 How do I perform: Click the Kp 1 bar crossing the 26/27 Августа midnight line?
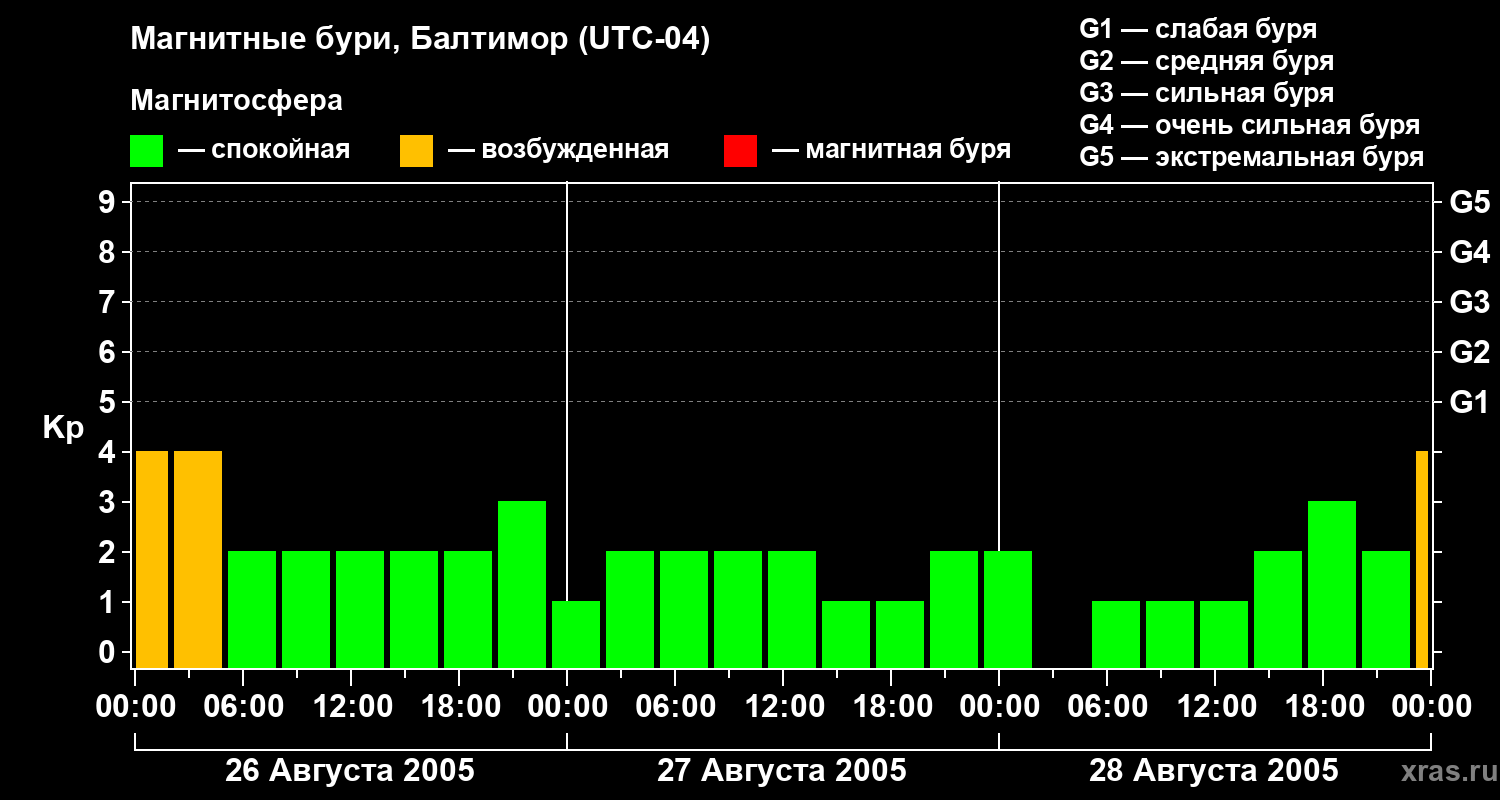tap(576, 635)
